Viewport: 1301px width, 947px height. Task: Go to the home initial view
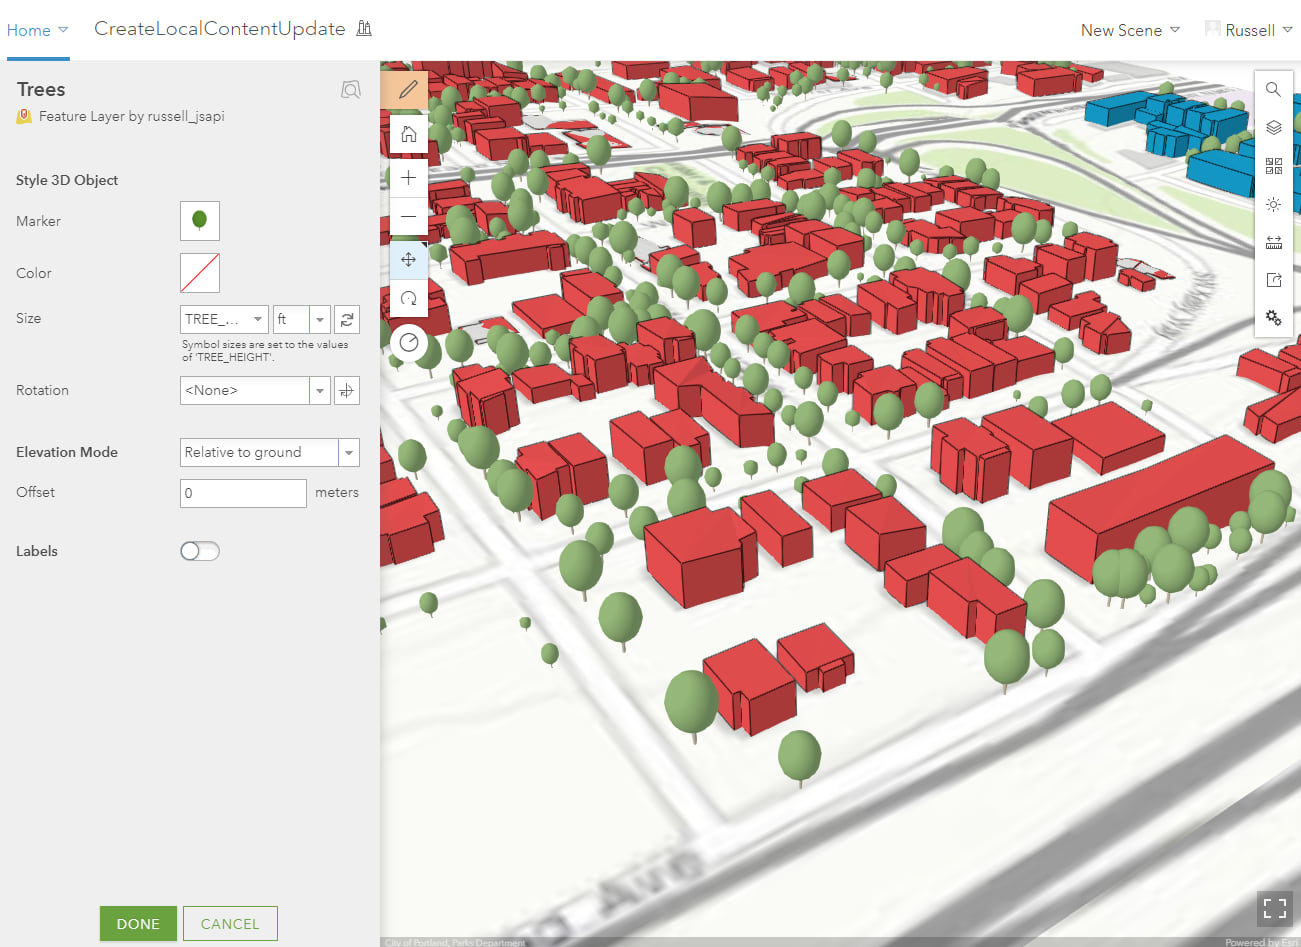click(x=408, y=134)
